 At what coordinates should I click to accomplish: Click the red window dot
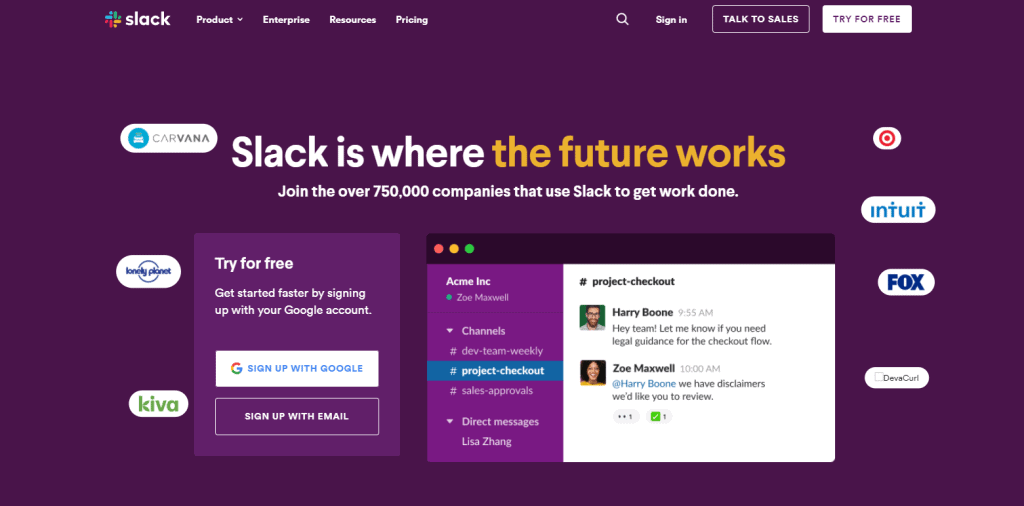click(x=439, y=249)
